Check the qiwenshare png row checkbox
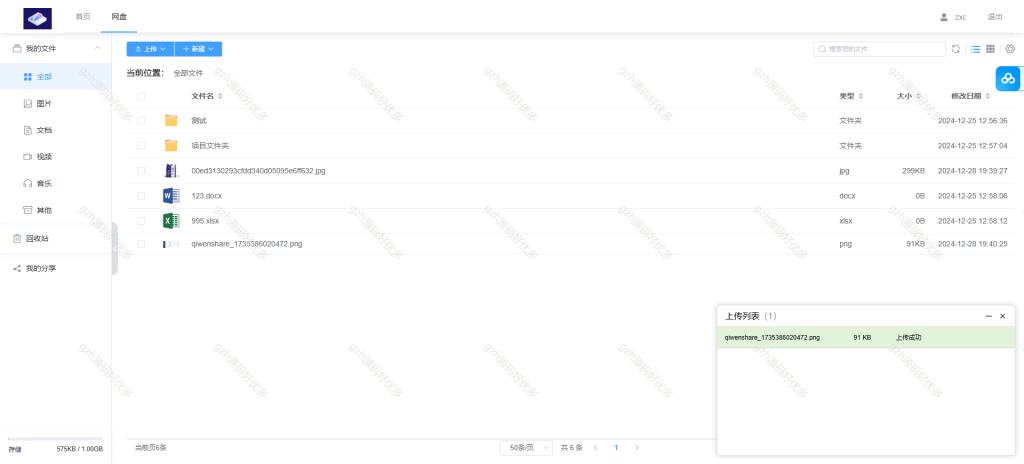The width and height of the screenshot is (1024, 464). pos(141,244)
